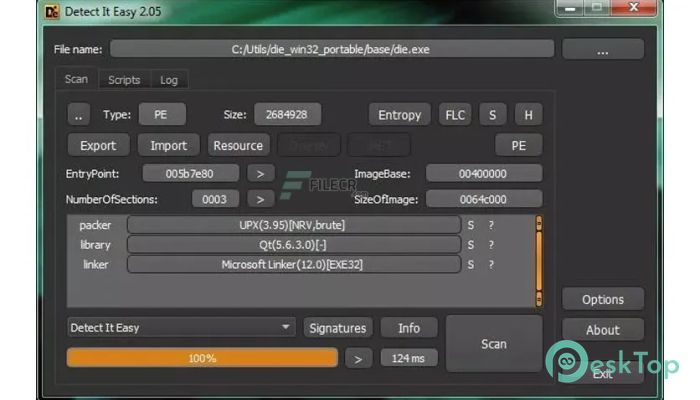Viewport: 700px width, 400px height.
Task: Open the Entropy view
Action: click(400, 115)
